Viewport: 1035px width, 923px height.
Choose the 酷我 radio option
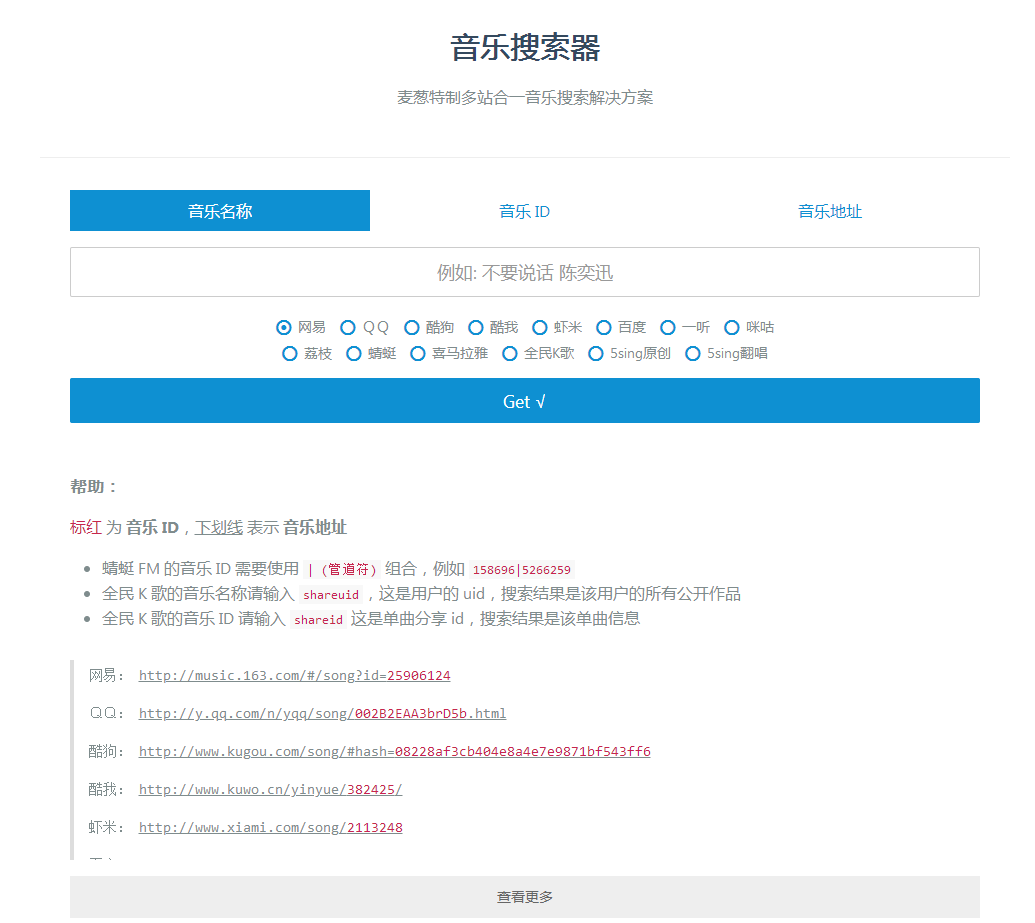pos(476,327)
